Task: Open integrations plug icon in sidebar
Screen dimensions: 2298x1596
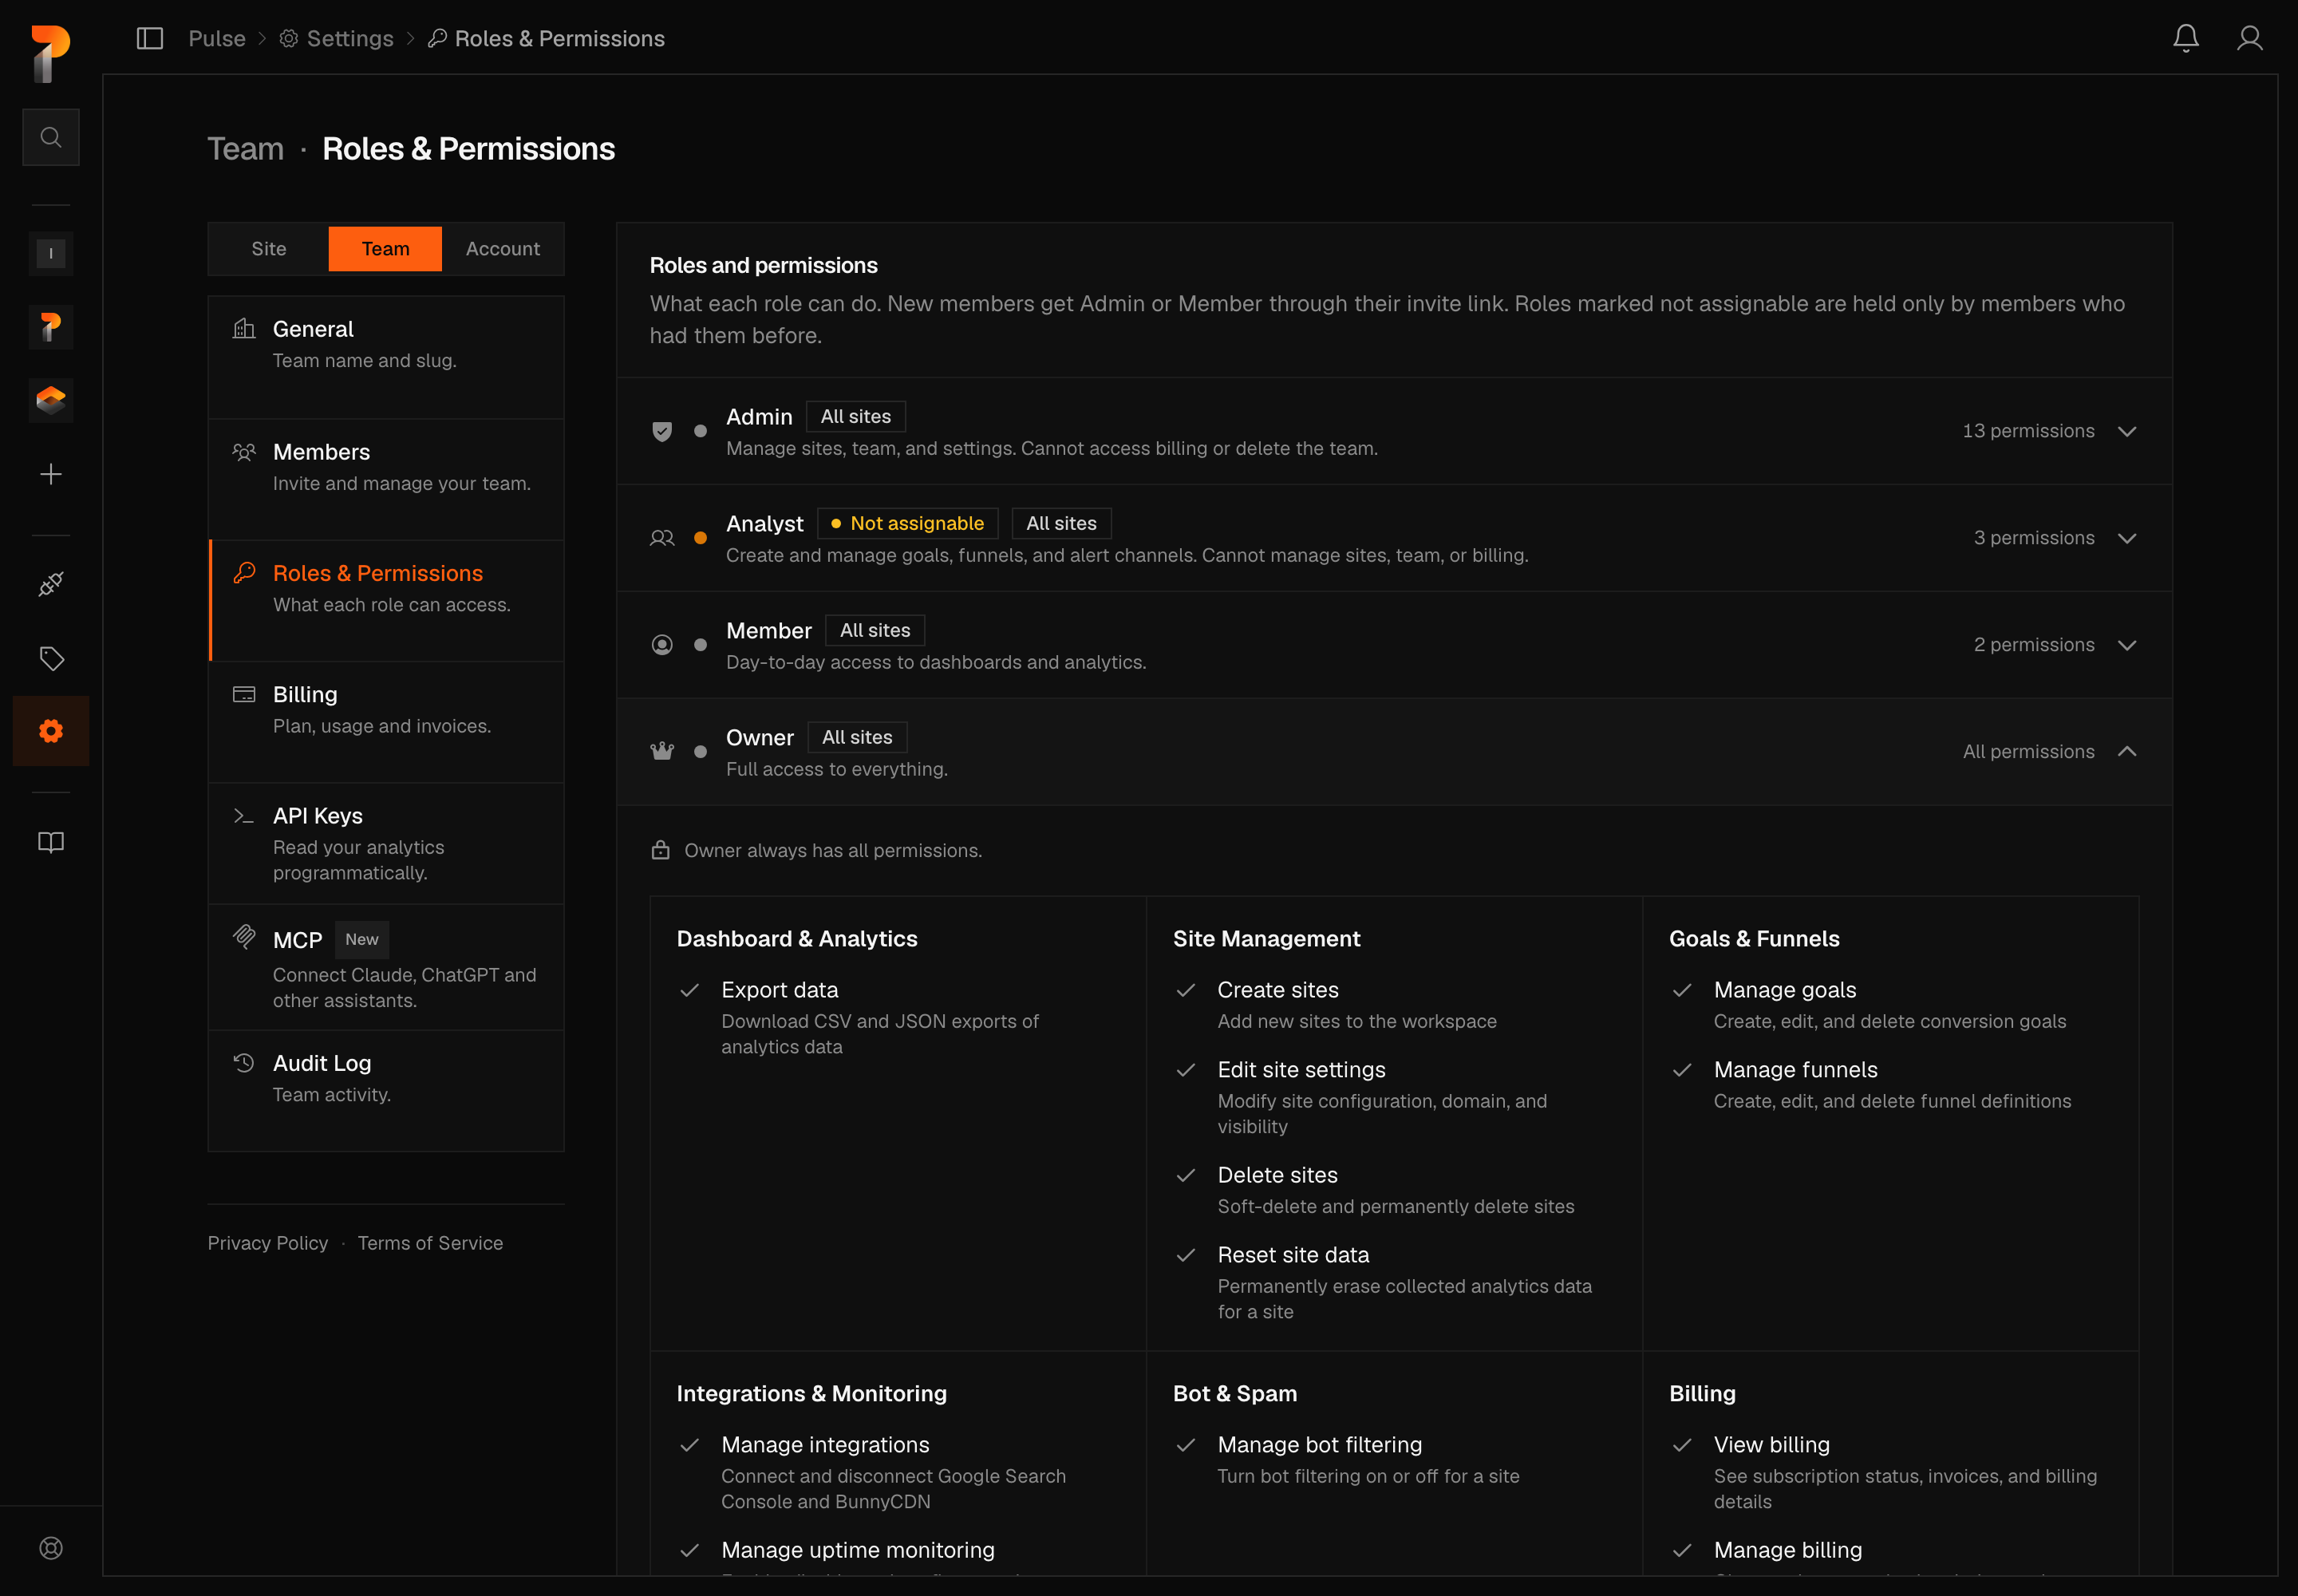Action: pos(51,584)
